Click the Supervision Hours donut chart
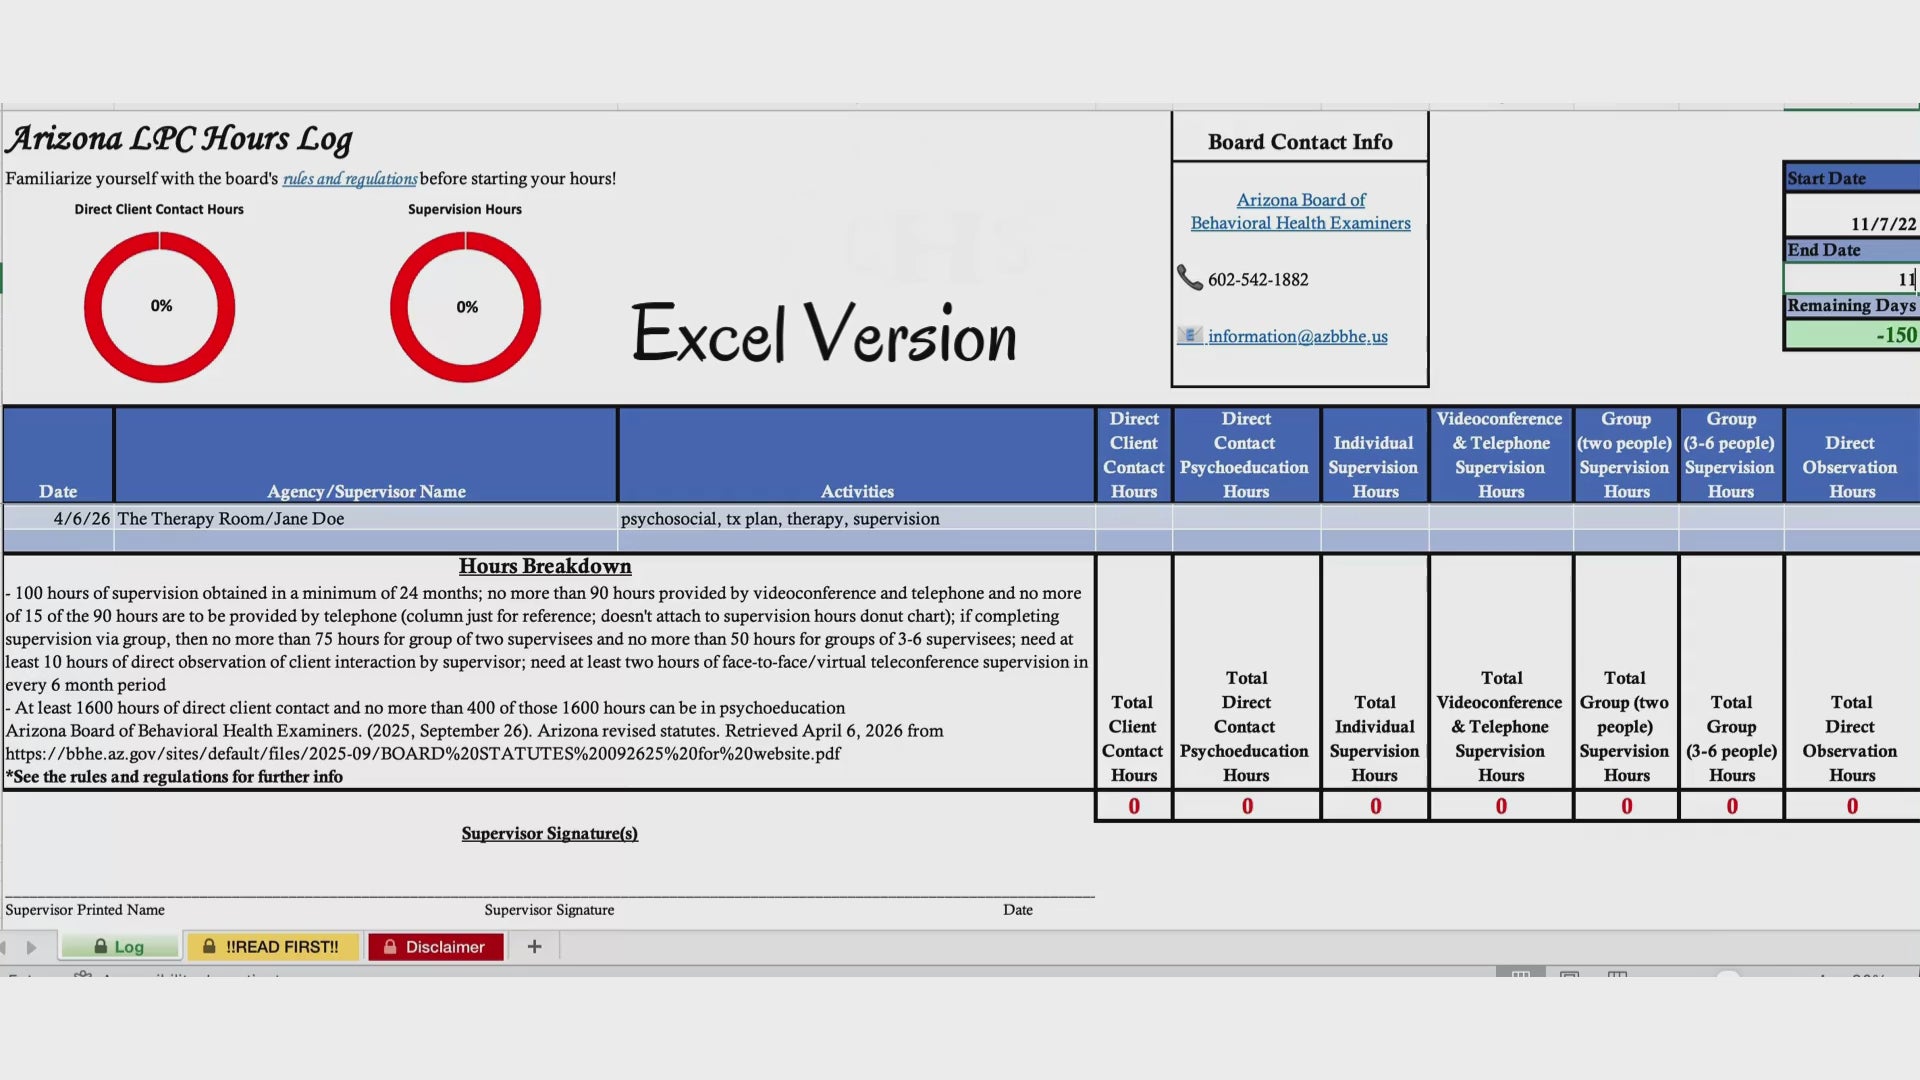Image resolution: width=1920 pixels, height=1080 pixels. point(465,307)
